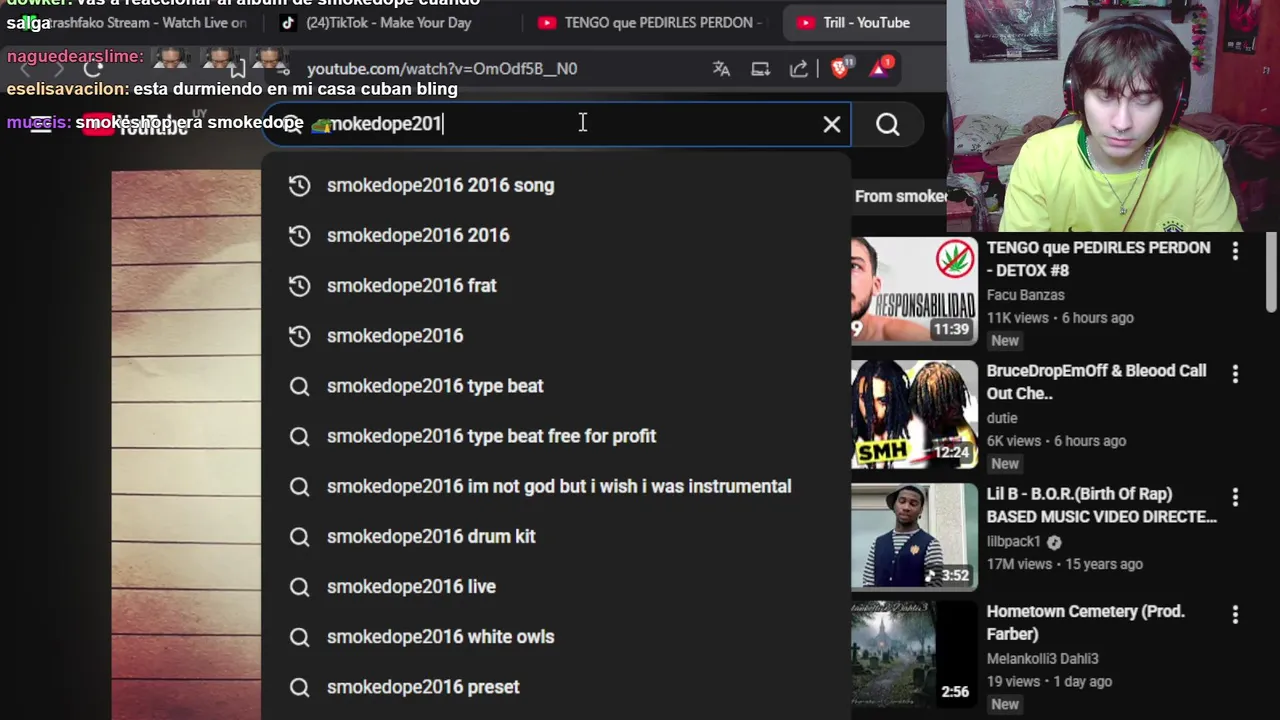Click the YouTube hamburger menu icon
Image resolution: width=1280 pixels, height=720 pixels.
click(40, 125)
